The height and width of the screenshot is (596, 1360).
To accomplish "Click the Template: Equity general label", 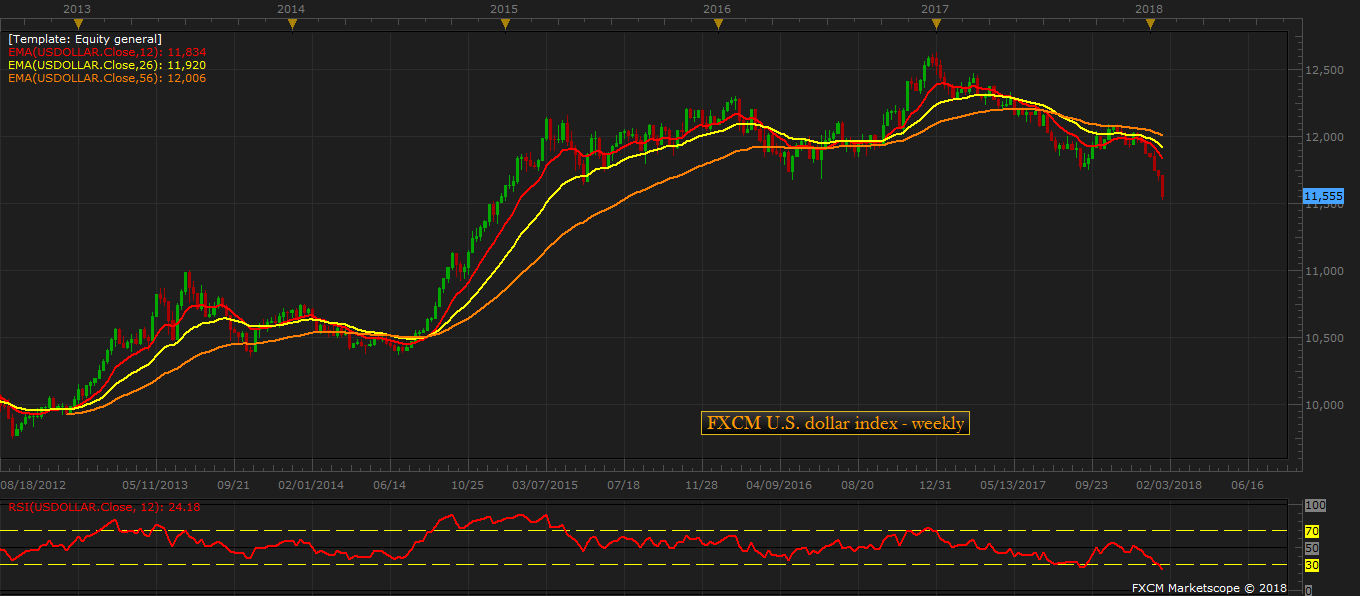I will click(x=84, y=39).
